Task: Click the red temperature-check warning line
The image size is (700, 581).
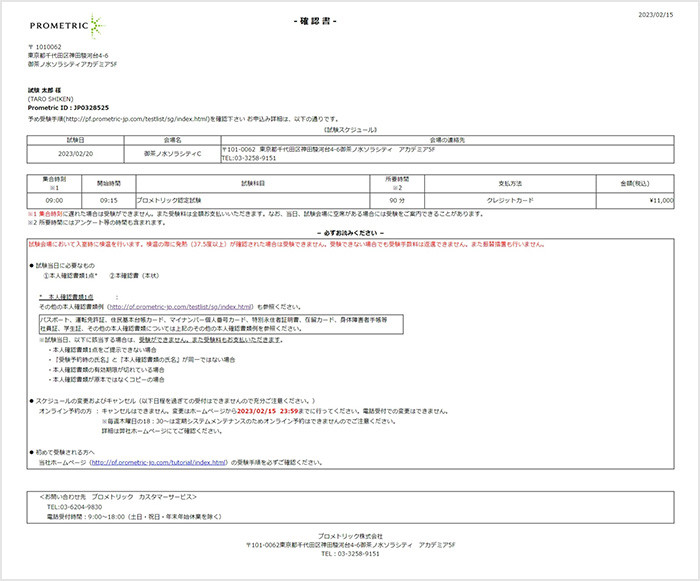Action: click(287, 244)
